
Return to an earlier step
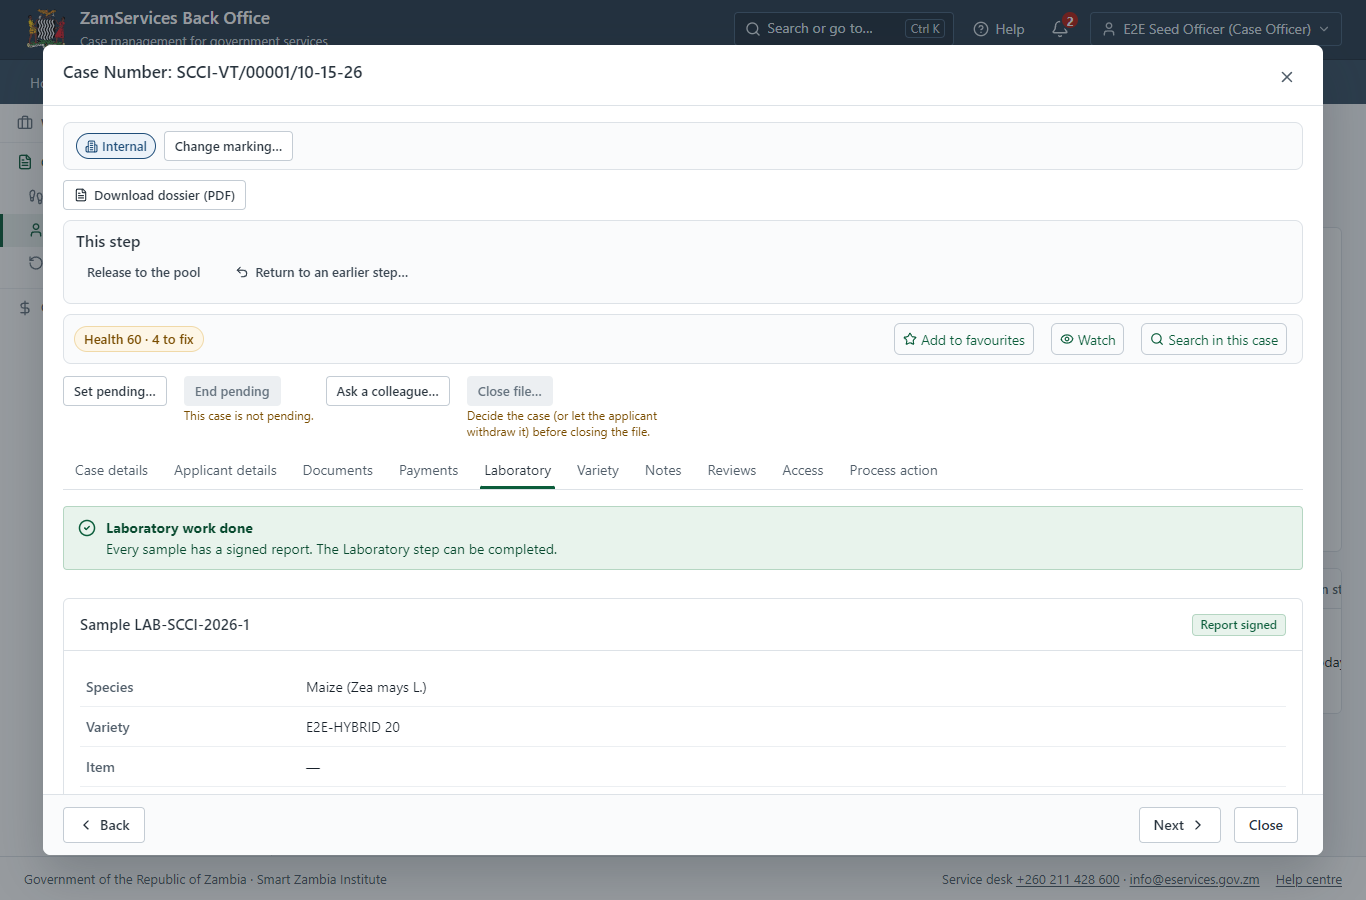click(322, 272)
